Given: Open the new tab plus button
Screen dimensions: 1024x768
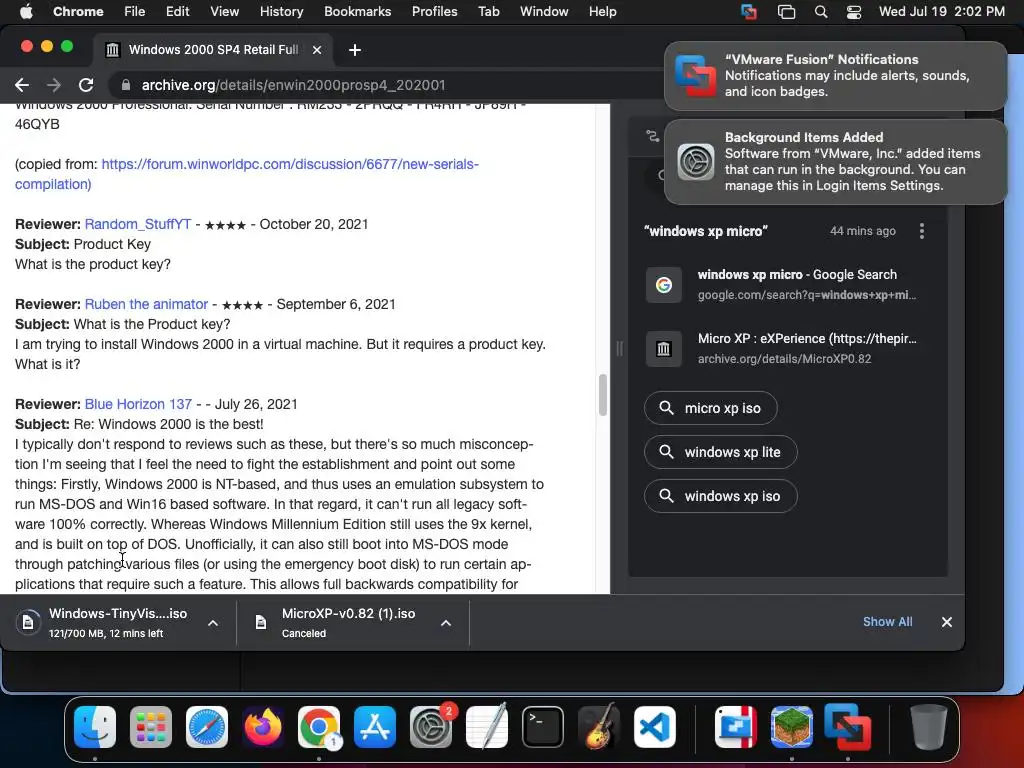Looking at the screenshot, I should 355,50.
